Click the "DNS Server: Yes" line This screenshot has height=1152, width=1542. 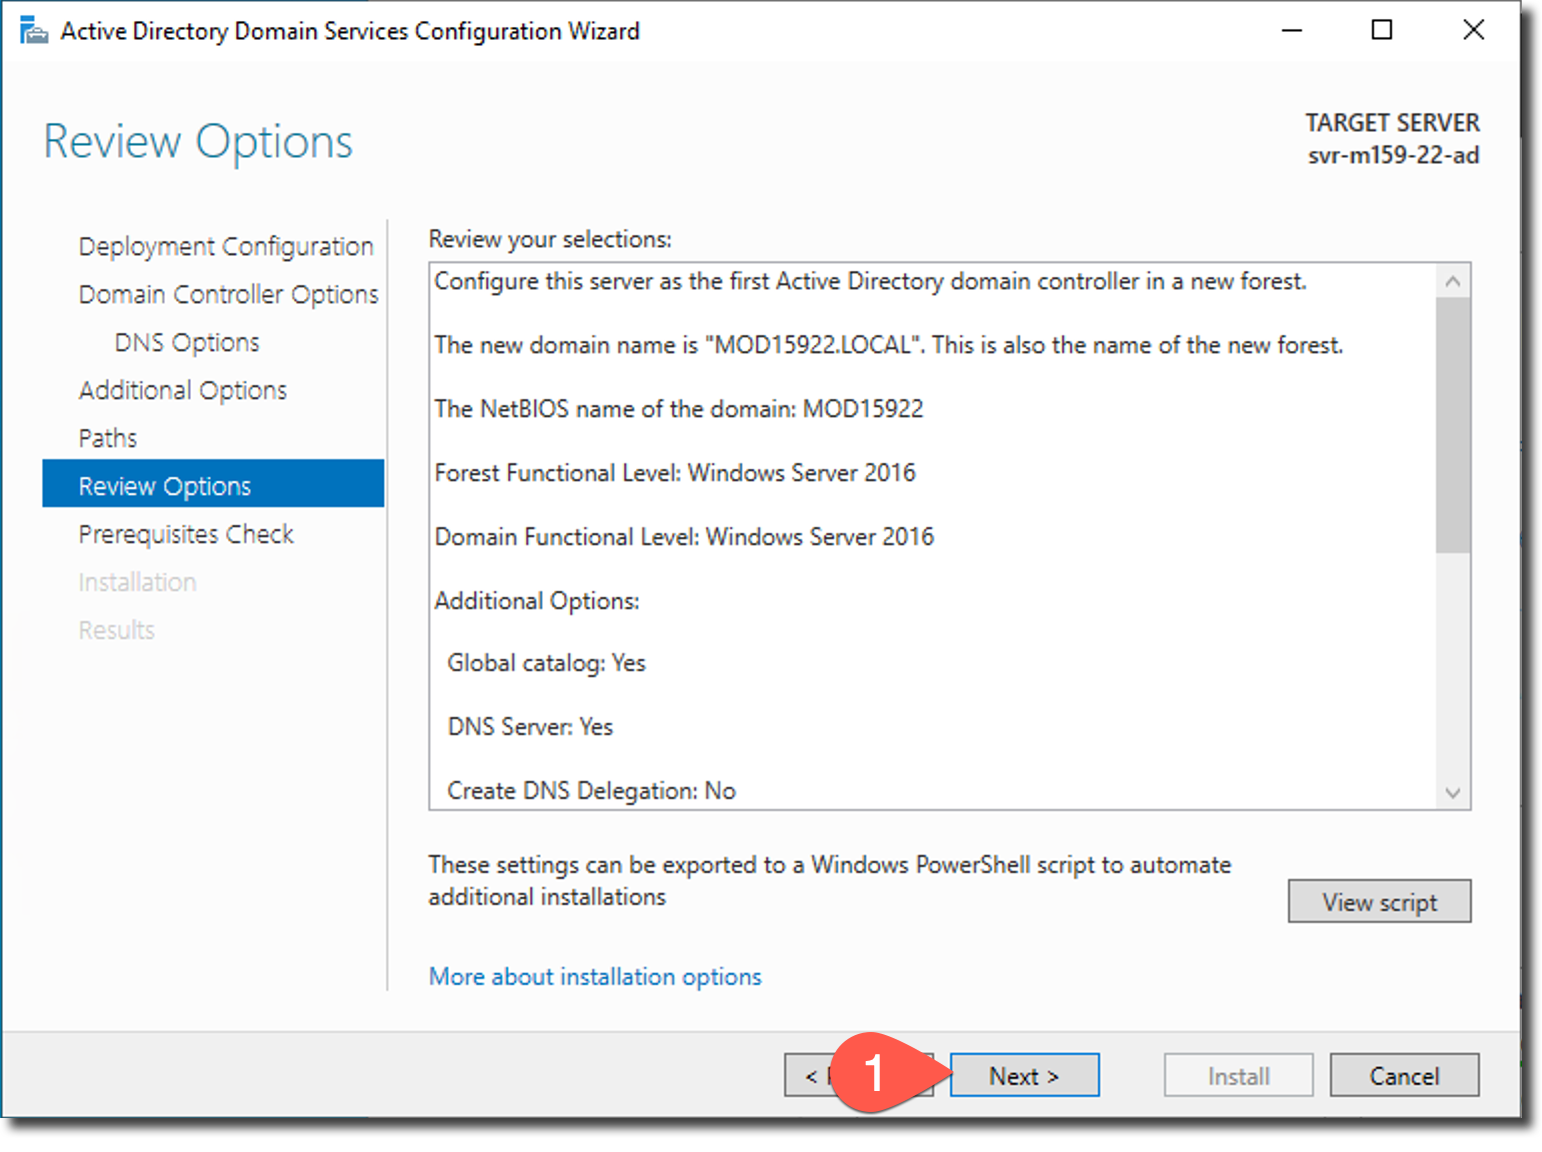pos(530,727)
